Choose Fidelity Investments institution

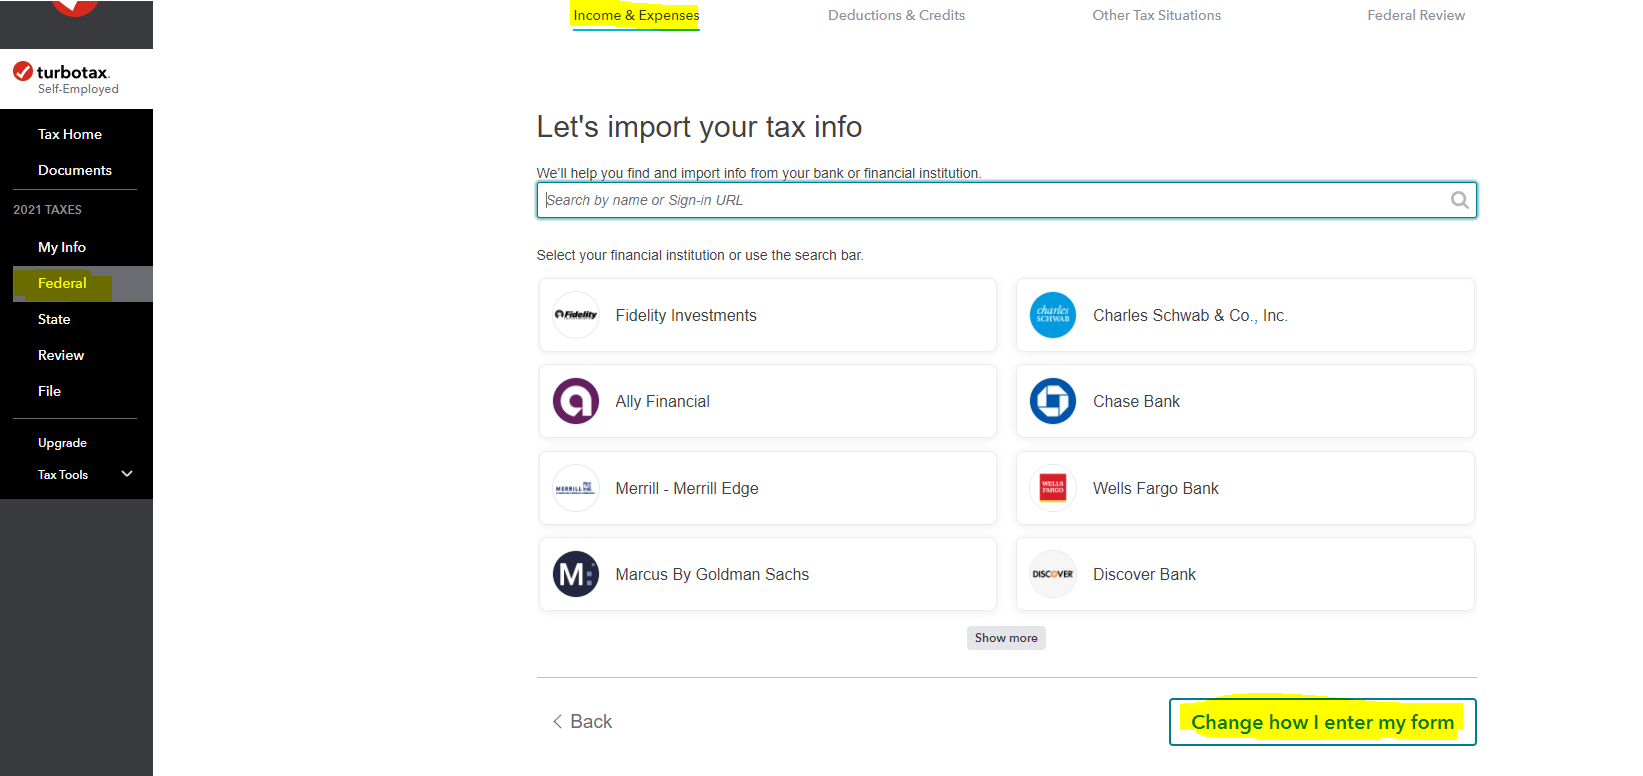pyautogui.click(x=767, y=315)
